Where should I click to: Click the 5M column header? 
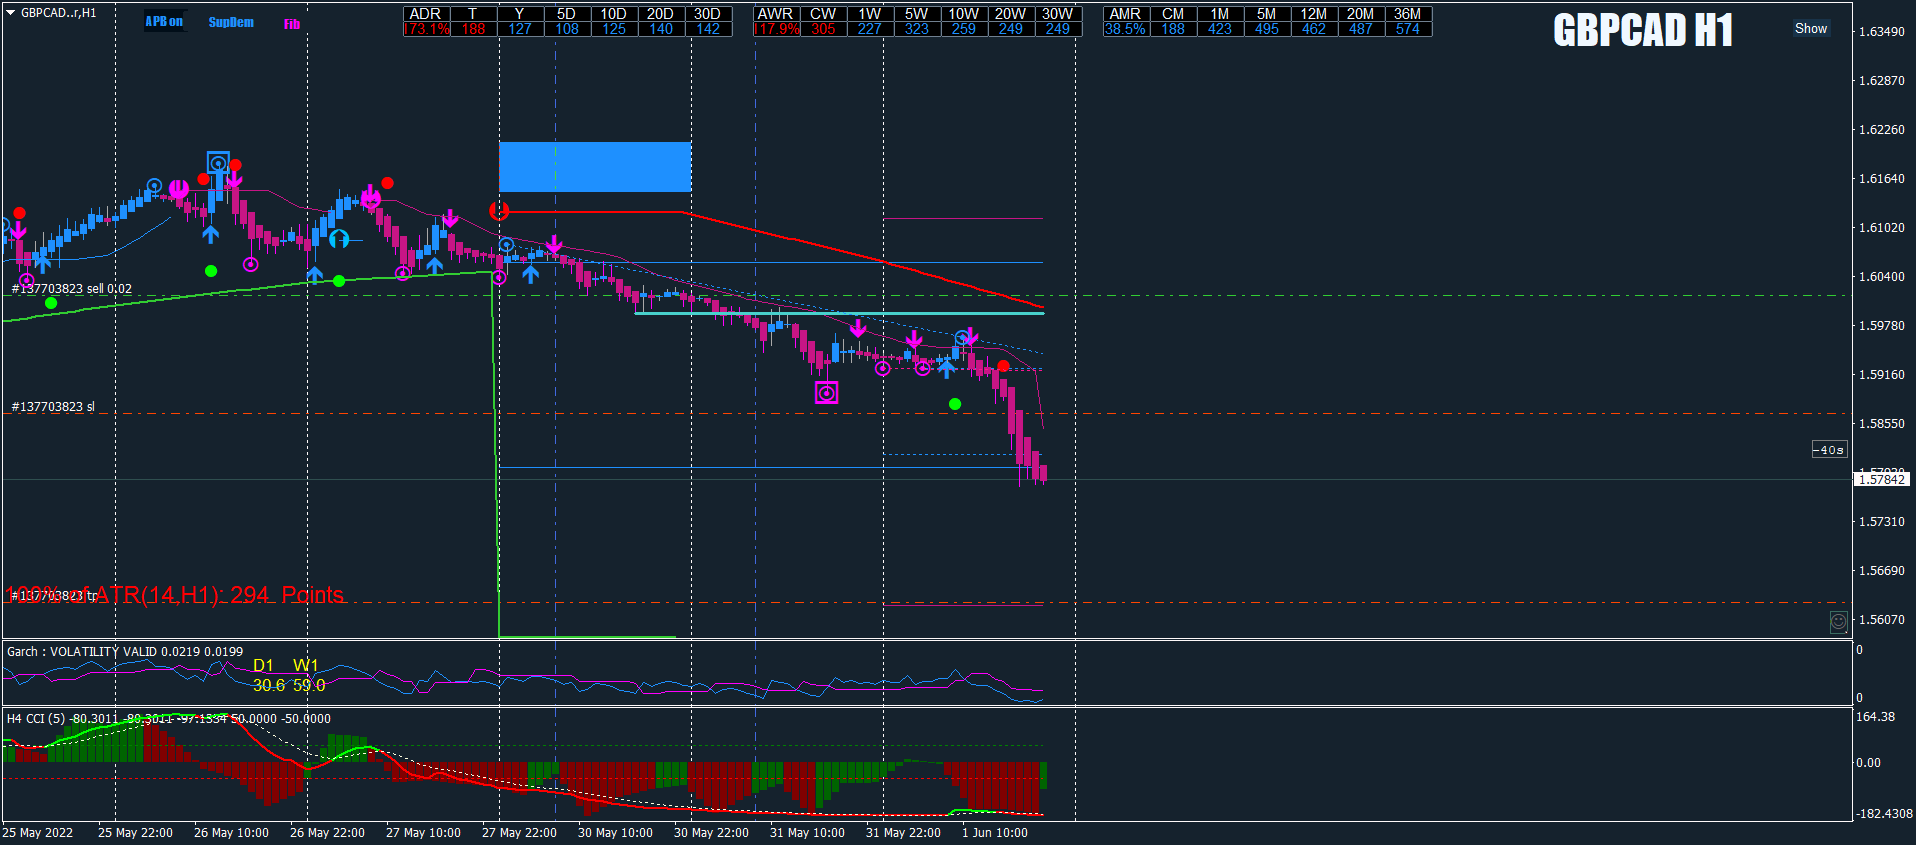[1267, 14]
